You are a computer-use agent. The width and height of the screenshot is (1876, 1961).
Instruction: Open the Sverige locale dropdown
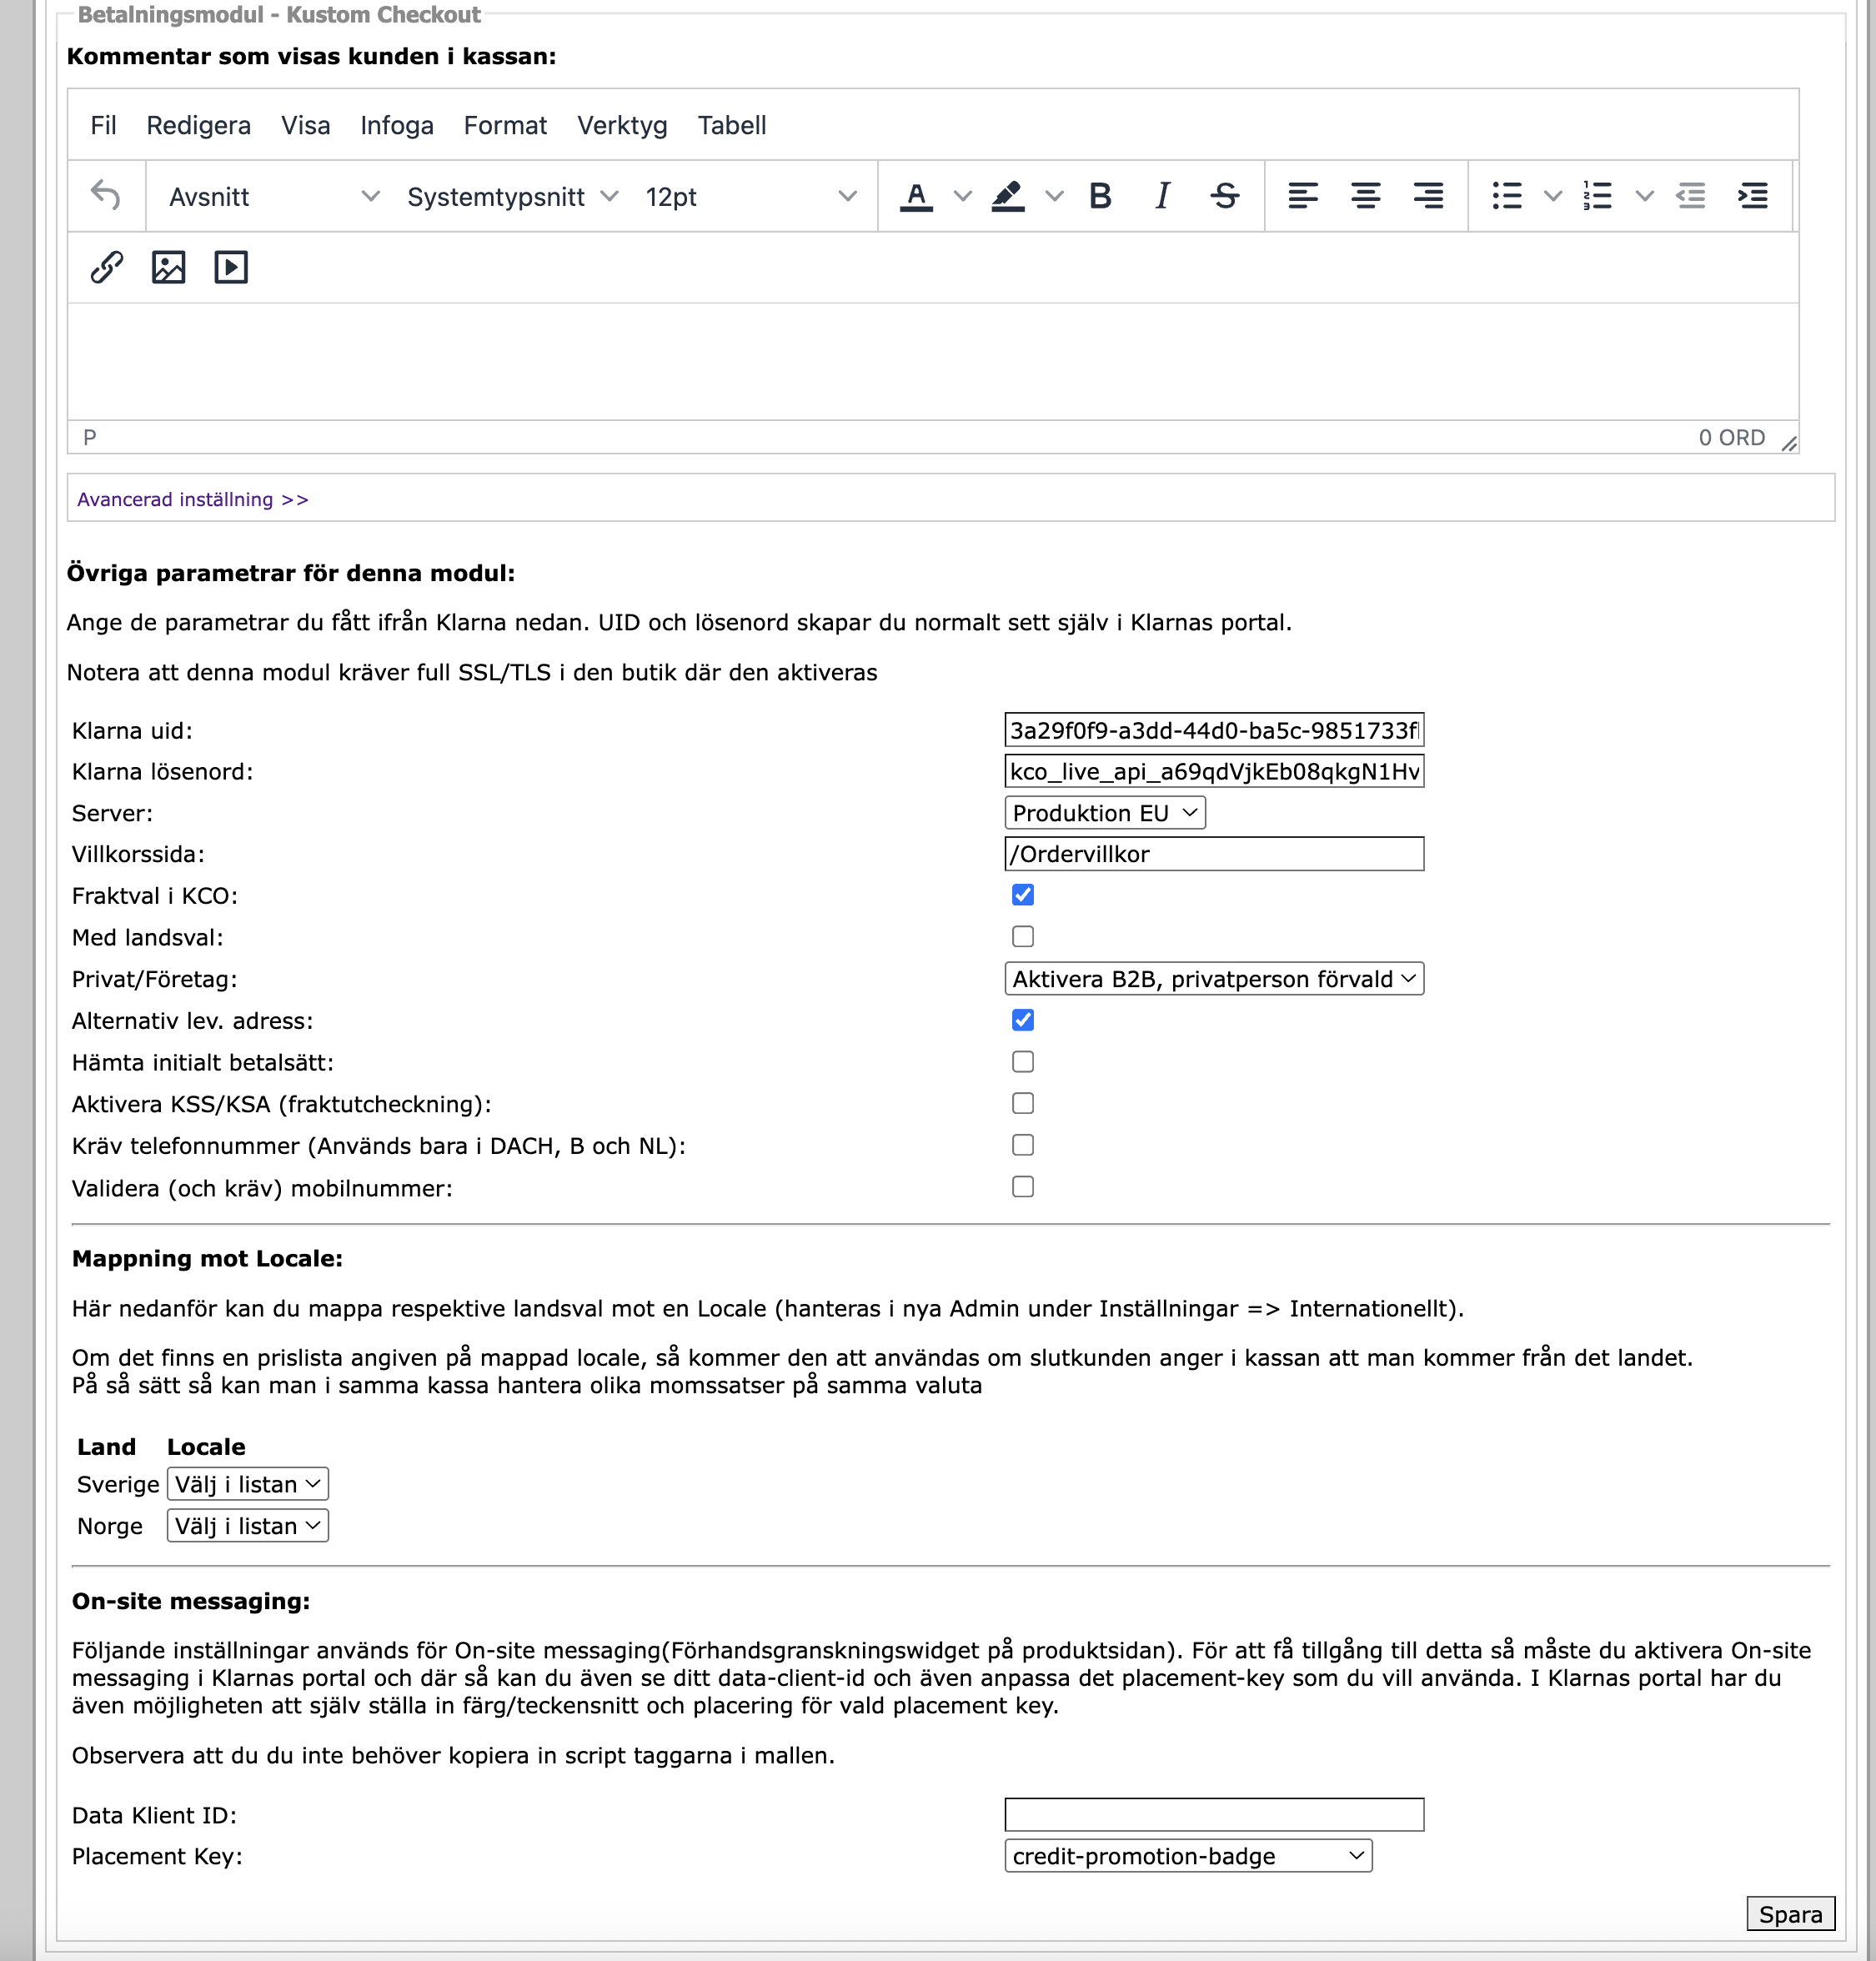247,1484
